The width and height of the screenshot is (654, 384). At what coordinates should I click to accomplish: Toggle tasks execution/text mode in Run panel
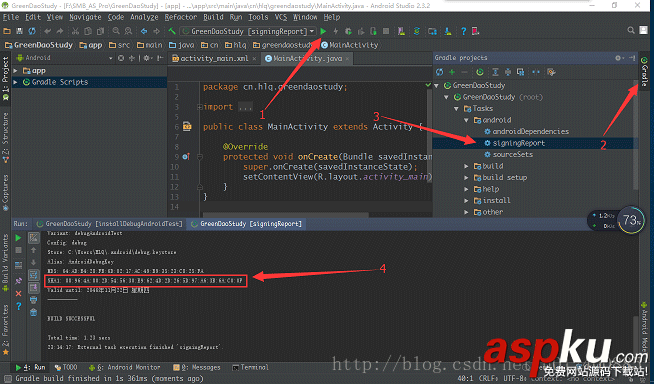(34, 238)
